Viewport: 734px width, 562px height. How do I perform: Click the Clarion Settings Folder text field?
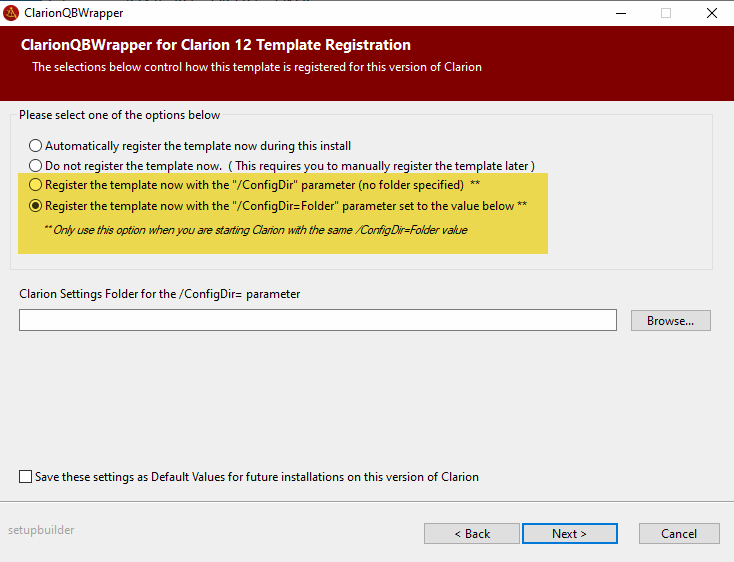(317, 320)
